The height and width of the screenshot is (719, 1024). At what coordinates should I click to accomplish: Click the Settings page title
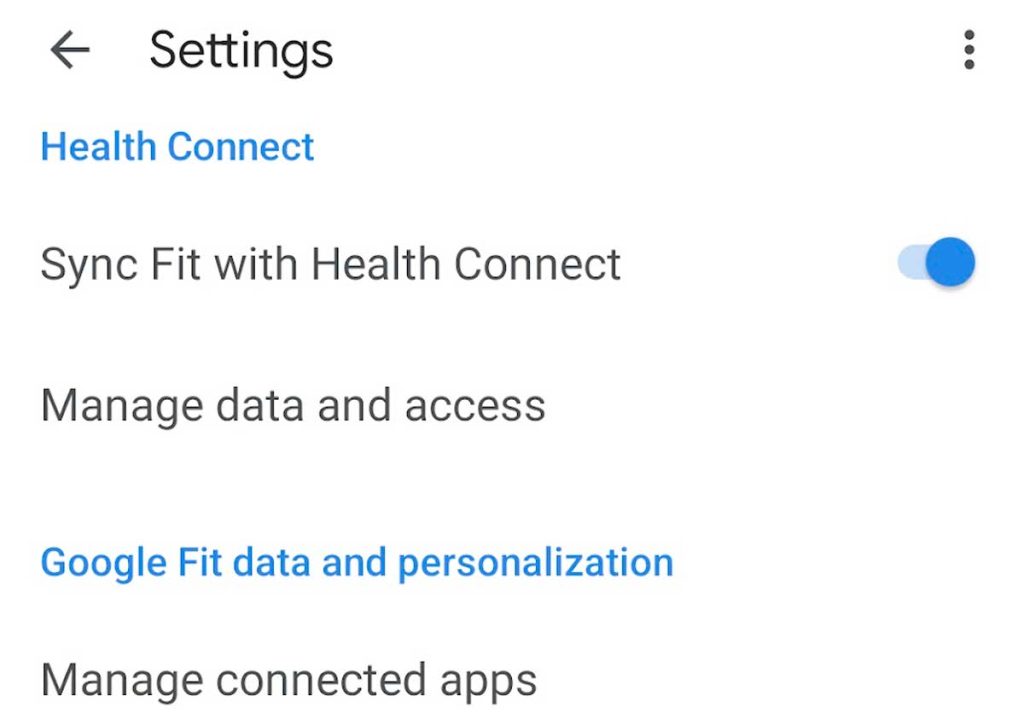[x=241, y=50]
